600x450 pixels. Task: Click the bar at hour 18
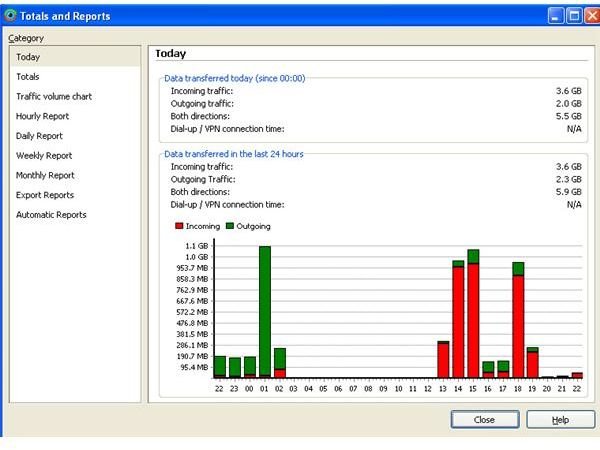coord(518,320)
